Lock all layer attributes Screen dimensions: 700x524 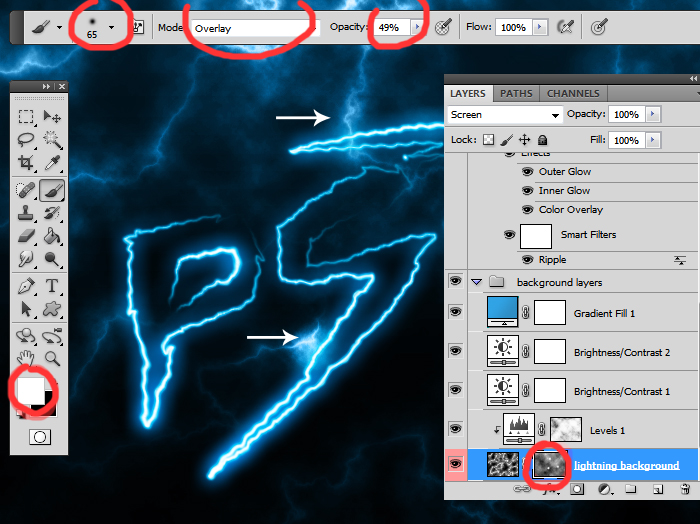click(x=542, y=140)
